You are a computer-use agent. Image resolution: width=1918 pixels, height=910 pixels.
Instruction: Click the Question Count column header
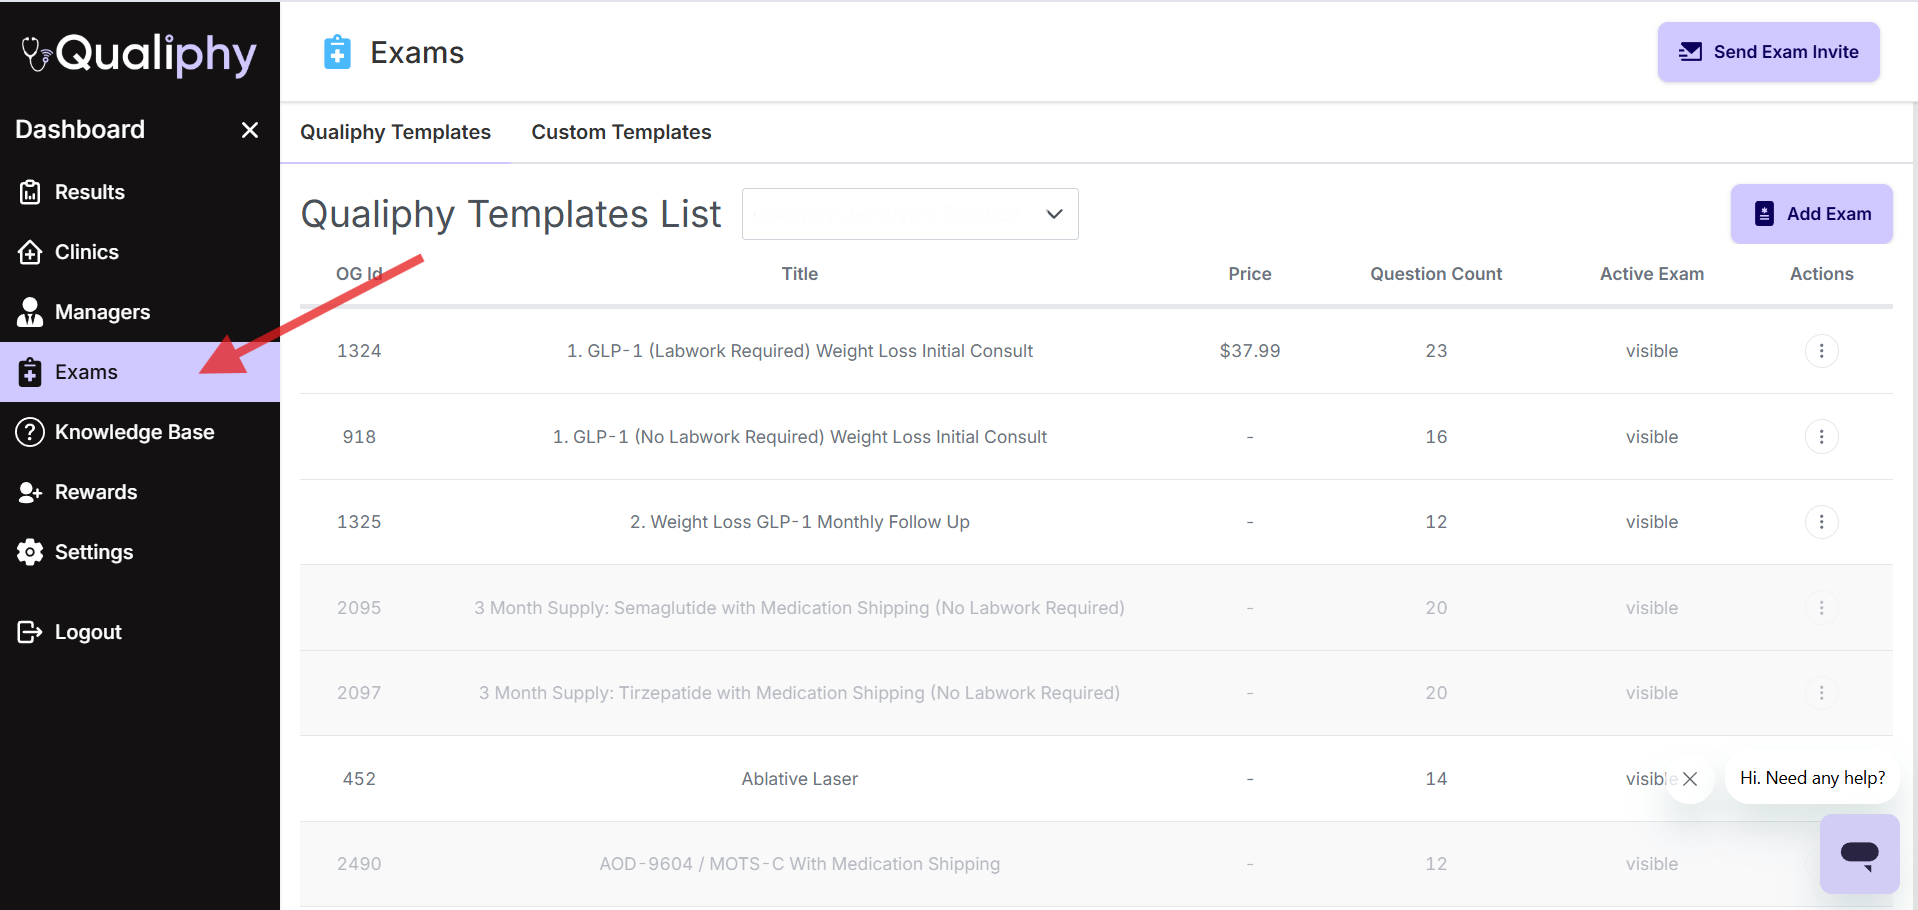(x=1436, y=274)
